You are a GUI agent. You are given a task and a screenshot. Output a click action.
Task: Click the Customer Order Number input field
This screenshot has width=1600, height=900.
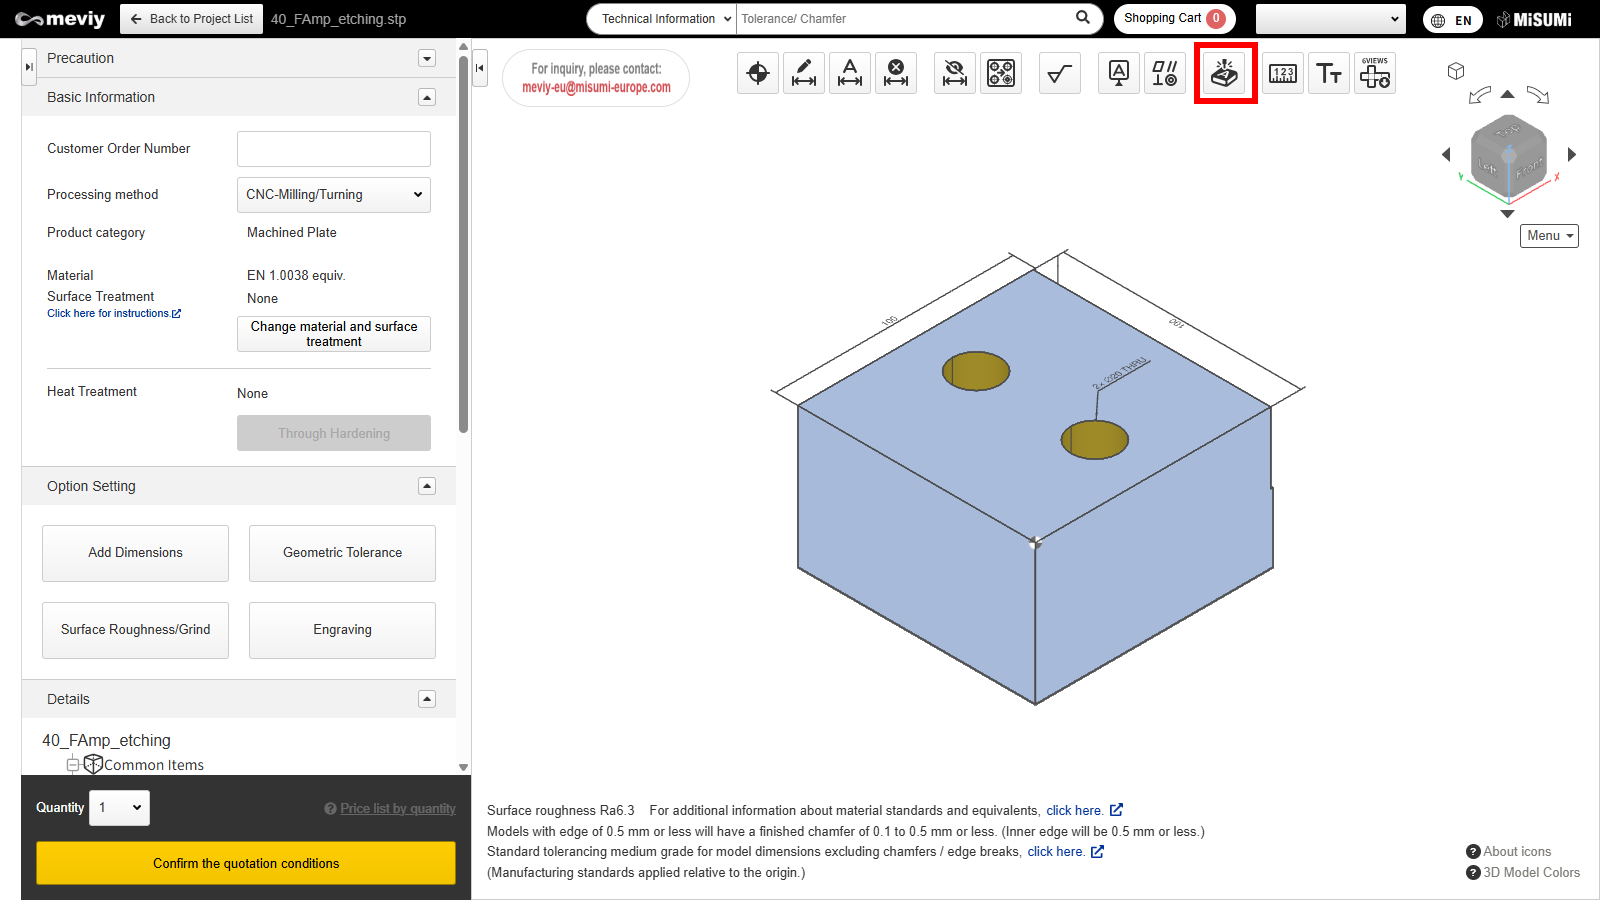click(334, 149)
